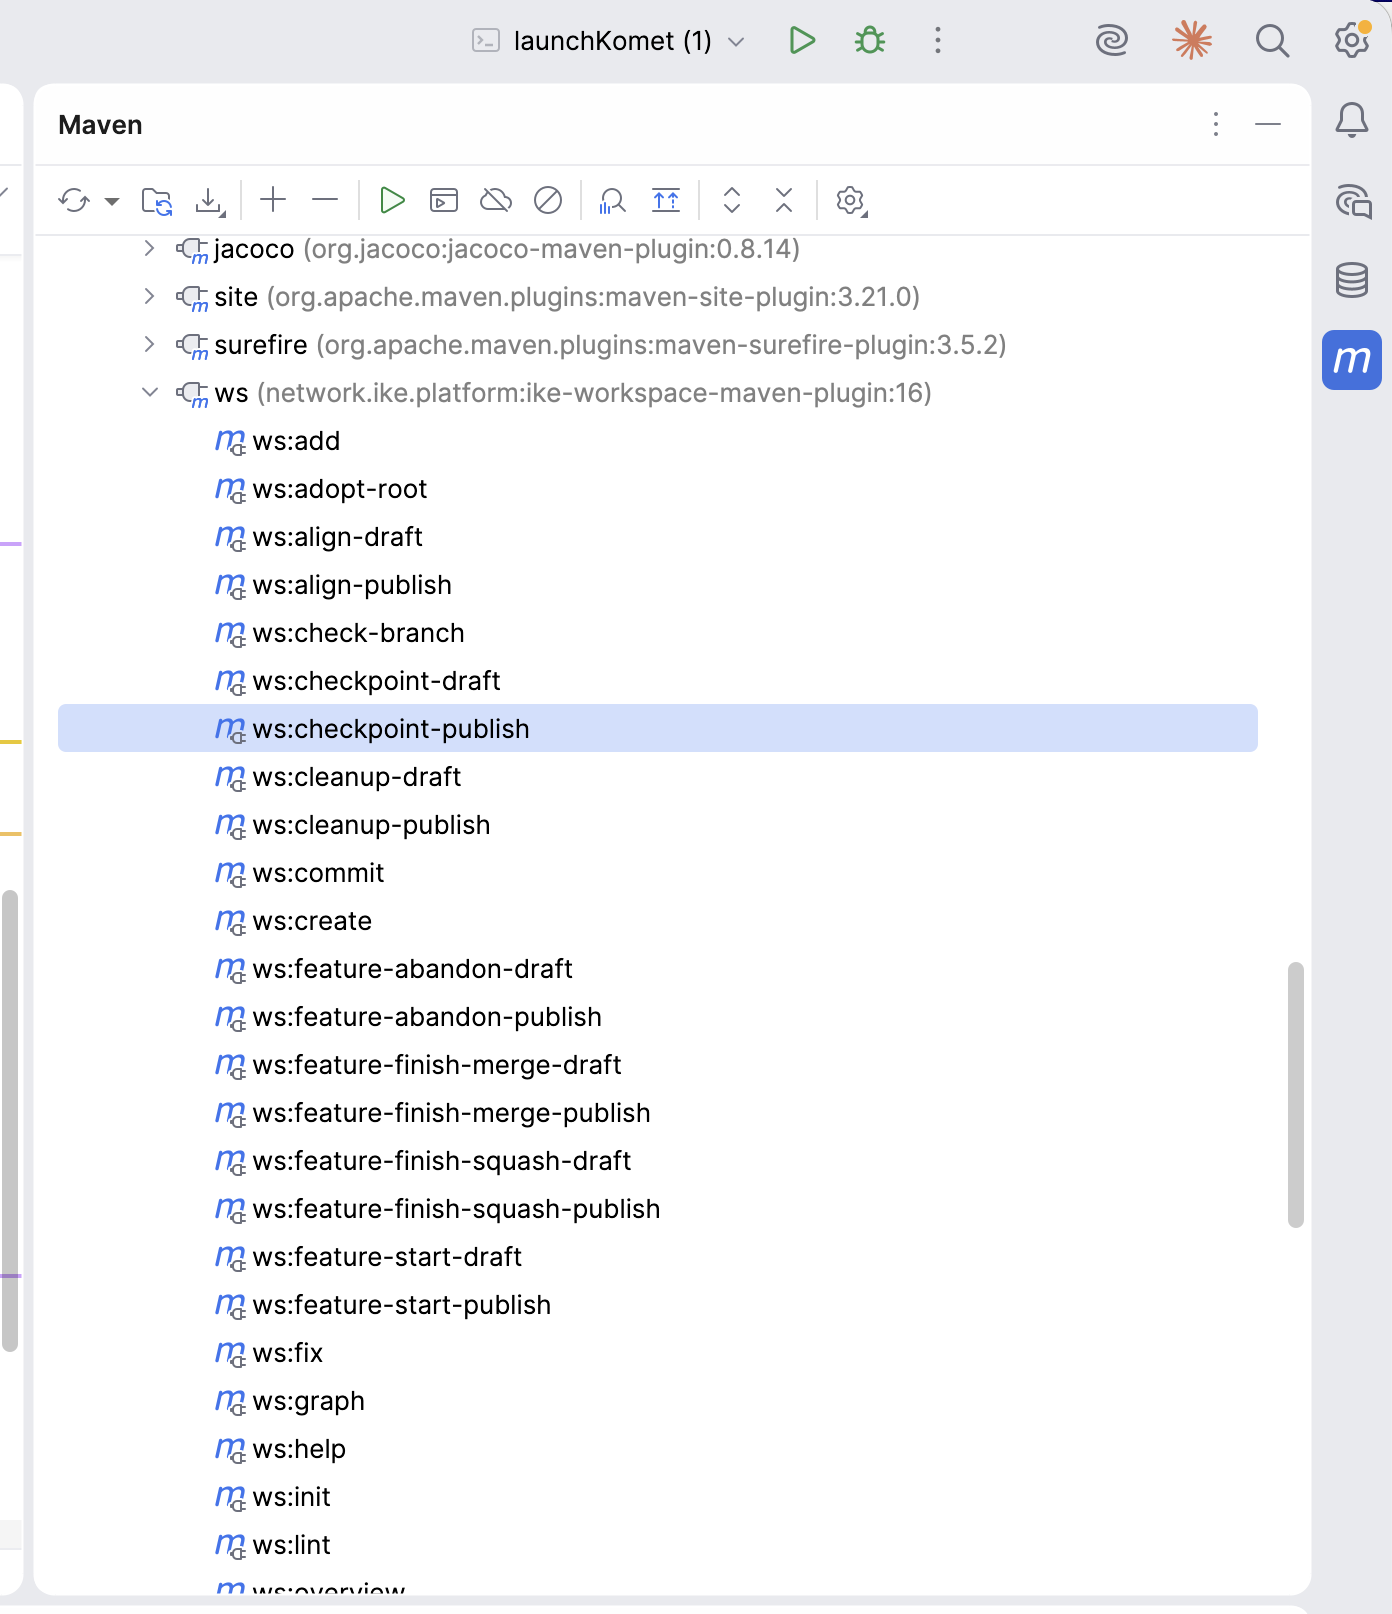This screenshot has height=1614, width=1392.
Task: Run Maven build from the Maven toolbar
Action: tap(392, 200)
